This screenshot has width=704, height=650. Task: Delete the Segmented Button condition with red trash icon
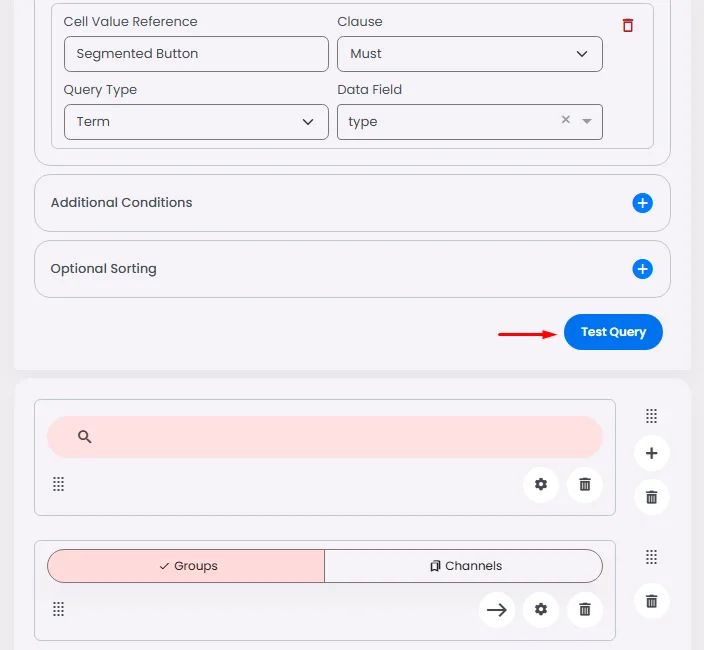(x=628, y=25)
